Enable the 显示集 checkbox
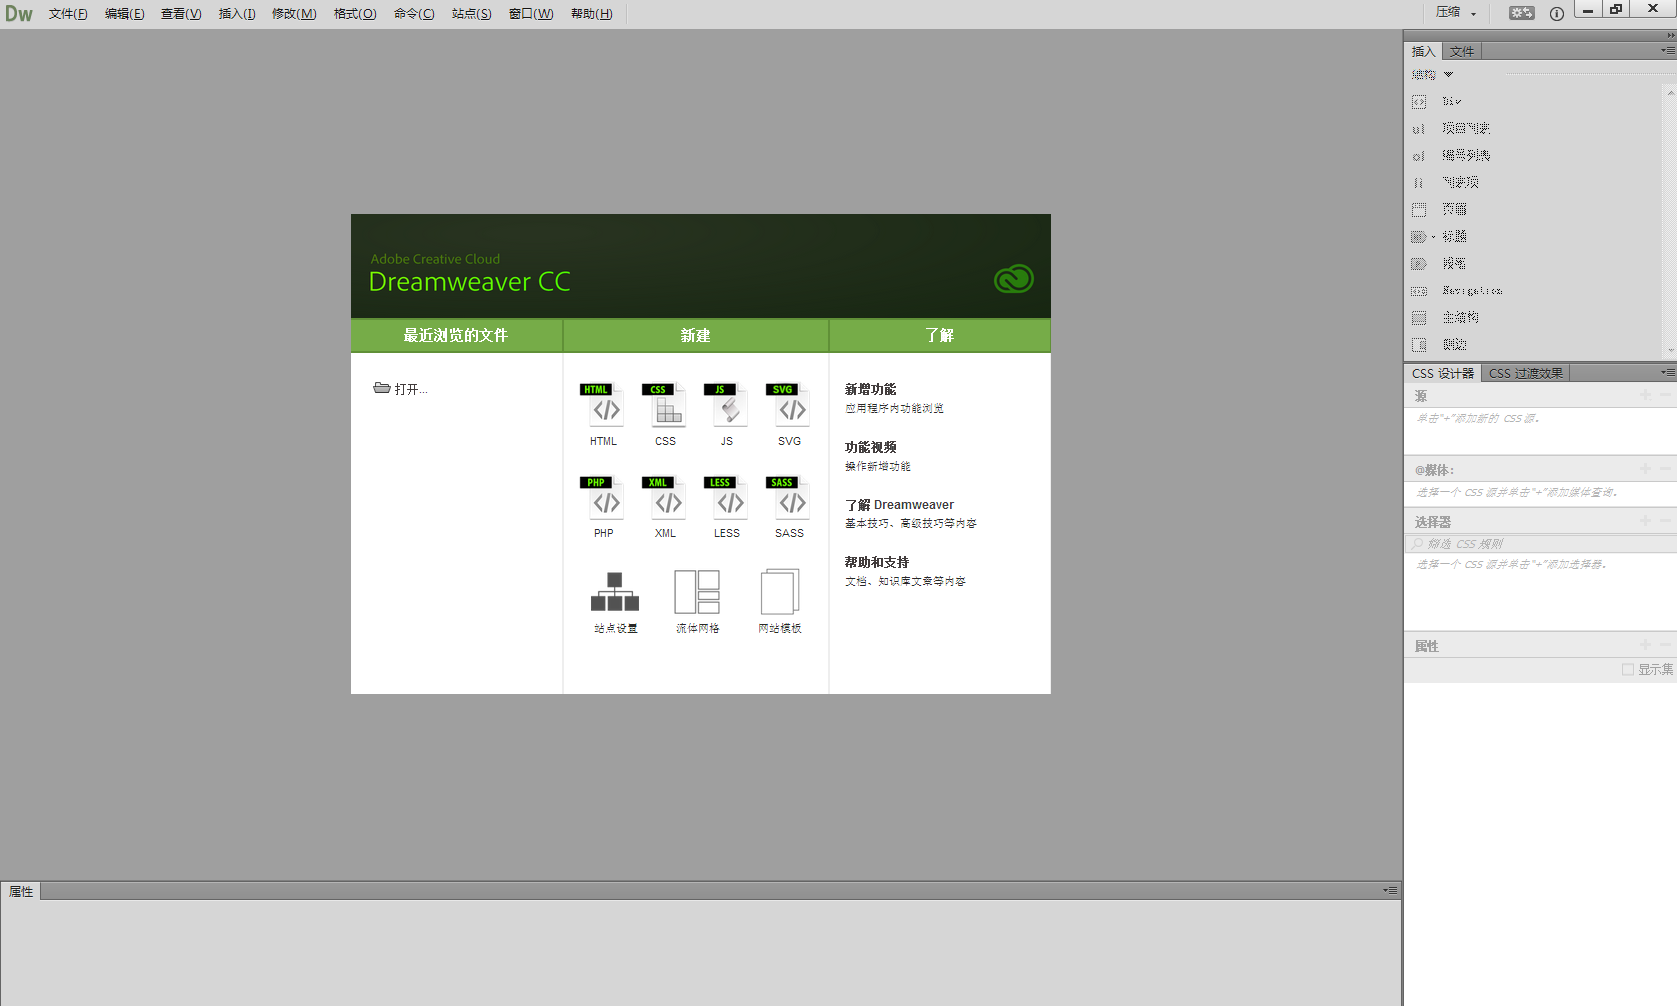Viewport: 1677px width, 1006px height. click(1628, 670)
